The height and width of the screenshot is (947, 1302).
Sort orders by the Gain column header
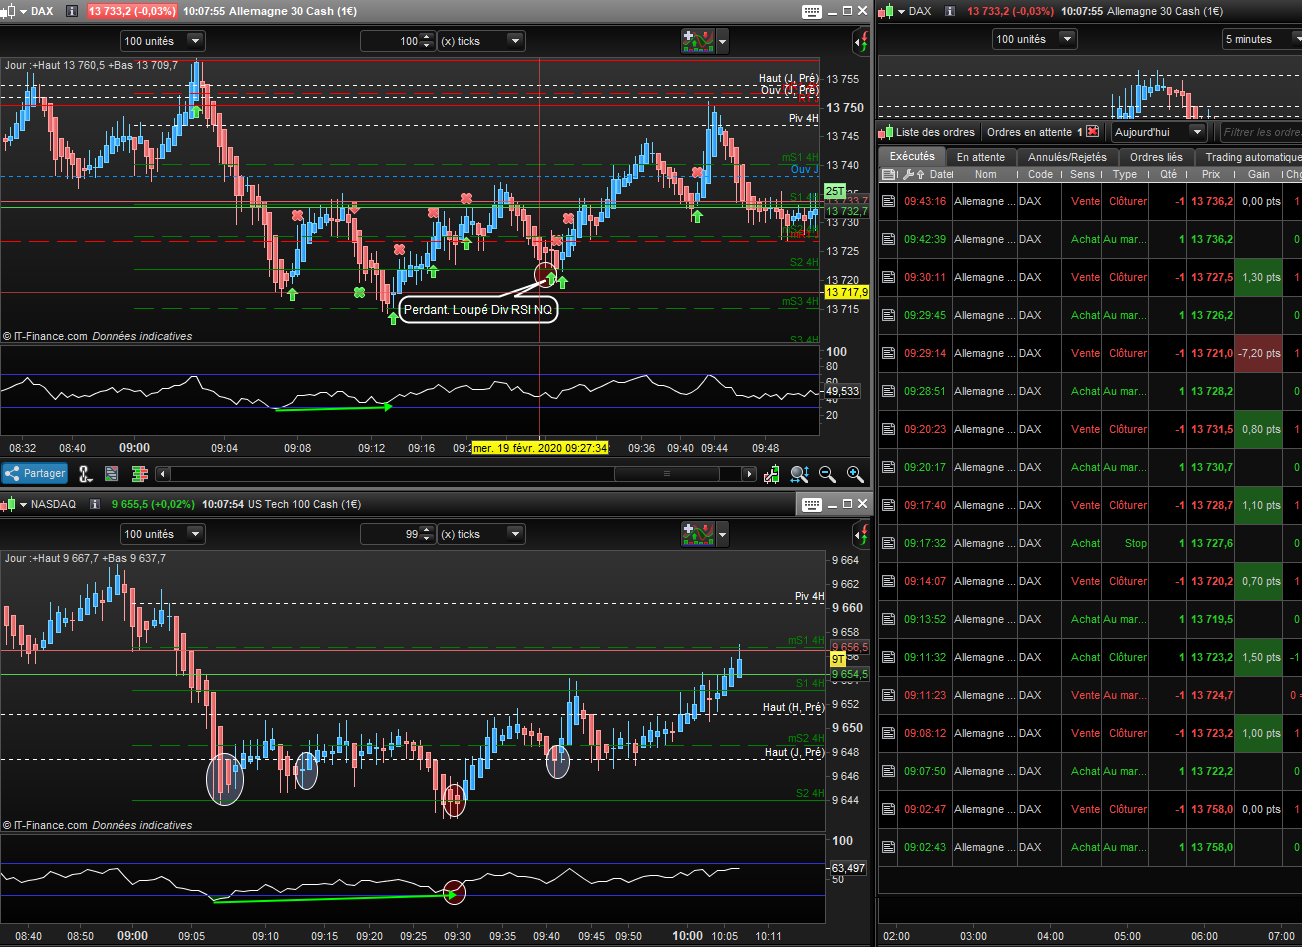[x=1258, y=174]
